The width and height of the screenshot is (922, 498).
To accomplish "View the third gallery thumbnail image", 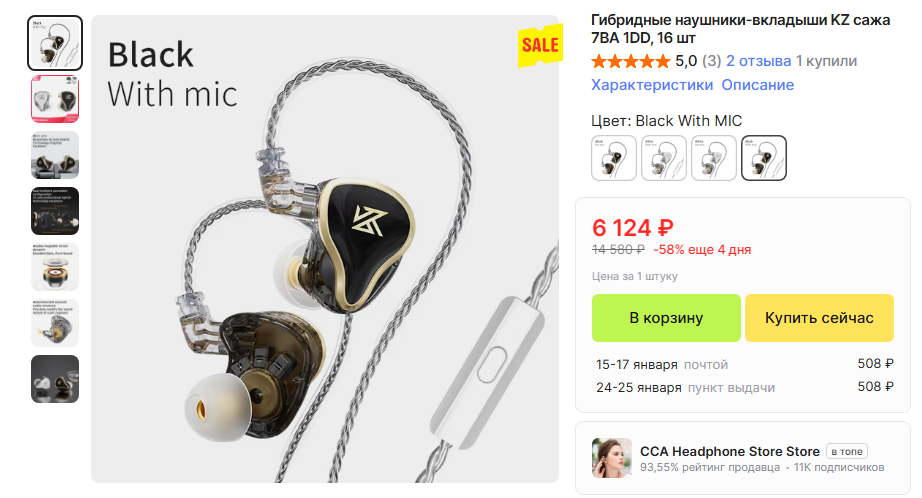I will 55,155.
